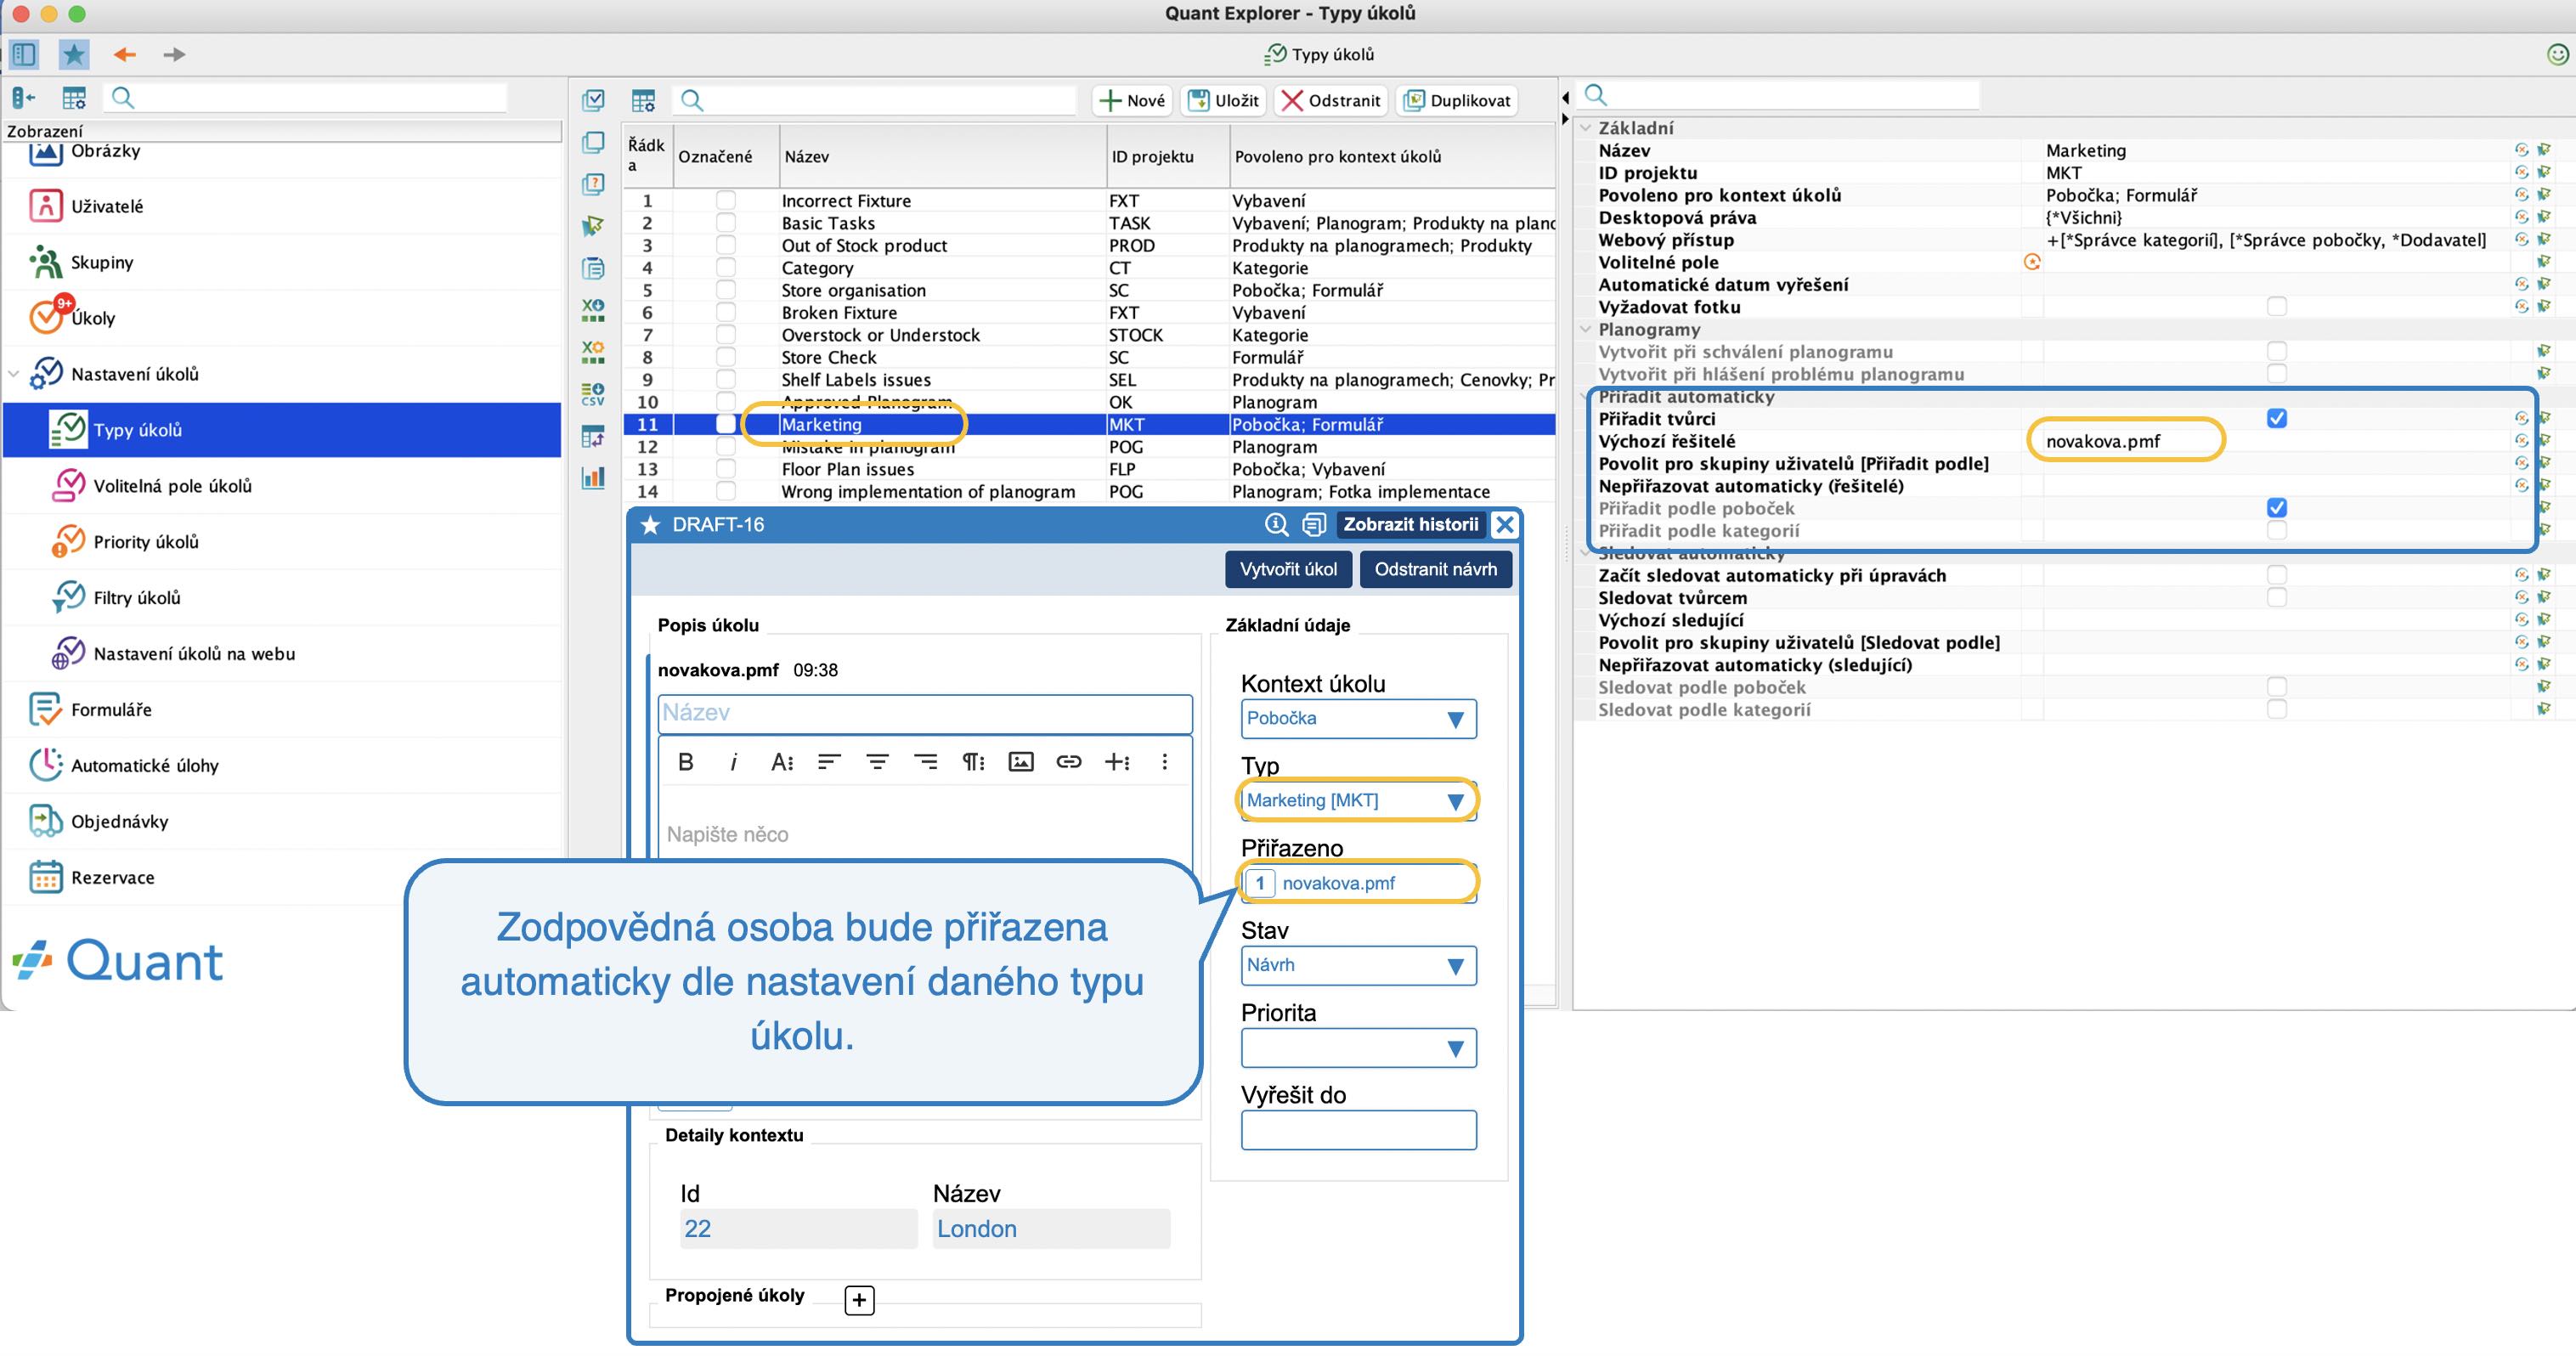Toggle Přiřadit podle poboček checkbox
Screen dimensions: 2576x1356
coord(2277,508)
